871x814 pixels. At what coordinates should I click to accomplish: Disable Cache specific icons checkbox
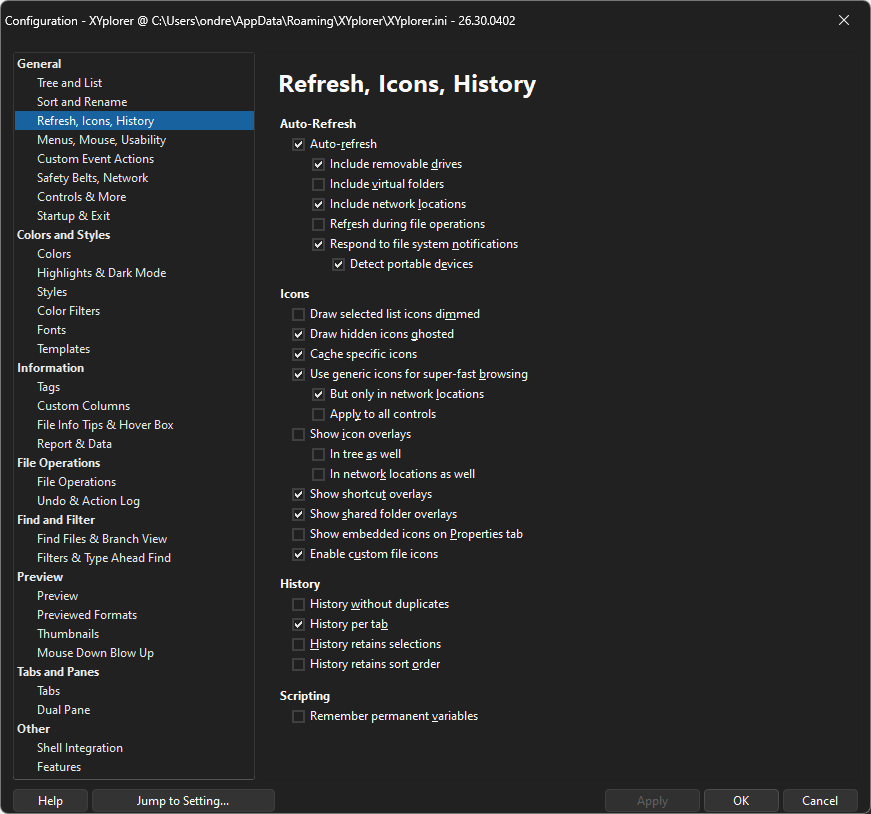(298, 354)
